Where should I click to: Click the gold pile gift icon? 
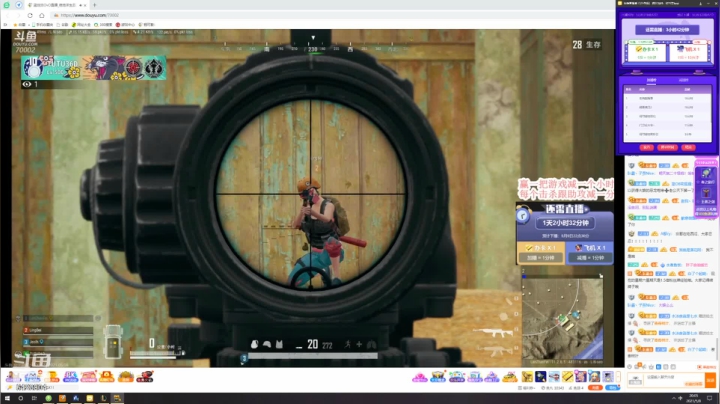coord(125,376)
